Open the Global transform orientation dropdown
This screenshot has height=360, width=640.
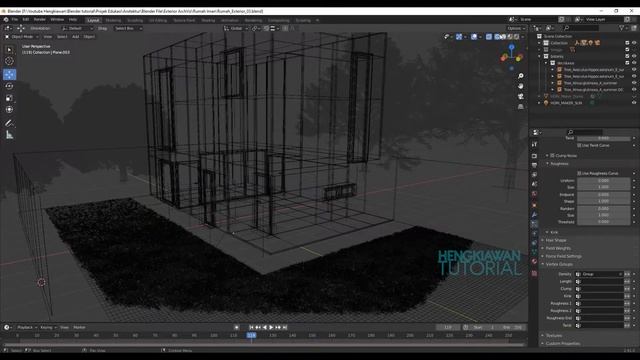pyautogui.click(x=236, y=28)
